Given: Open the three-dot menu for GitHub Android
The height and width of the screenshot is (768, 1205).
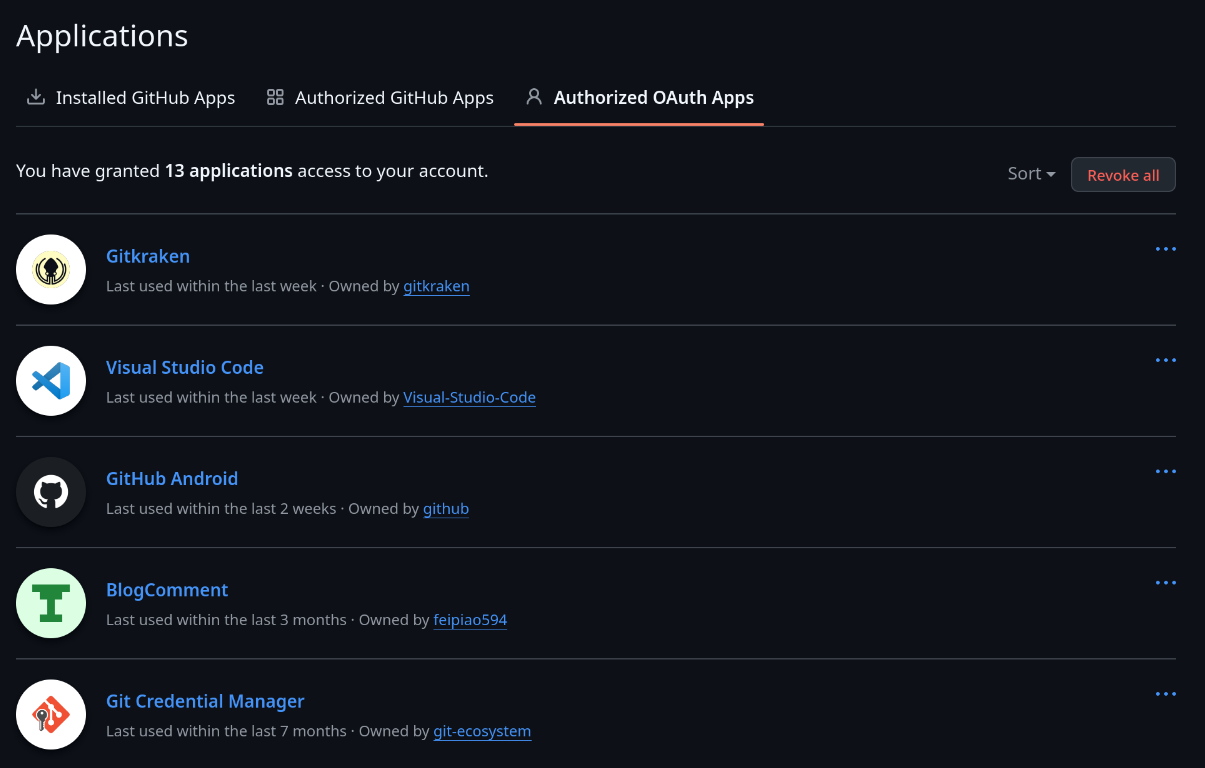Looking at the screenshot, I should 1165,471.
